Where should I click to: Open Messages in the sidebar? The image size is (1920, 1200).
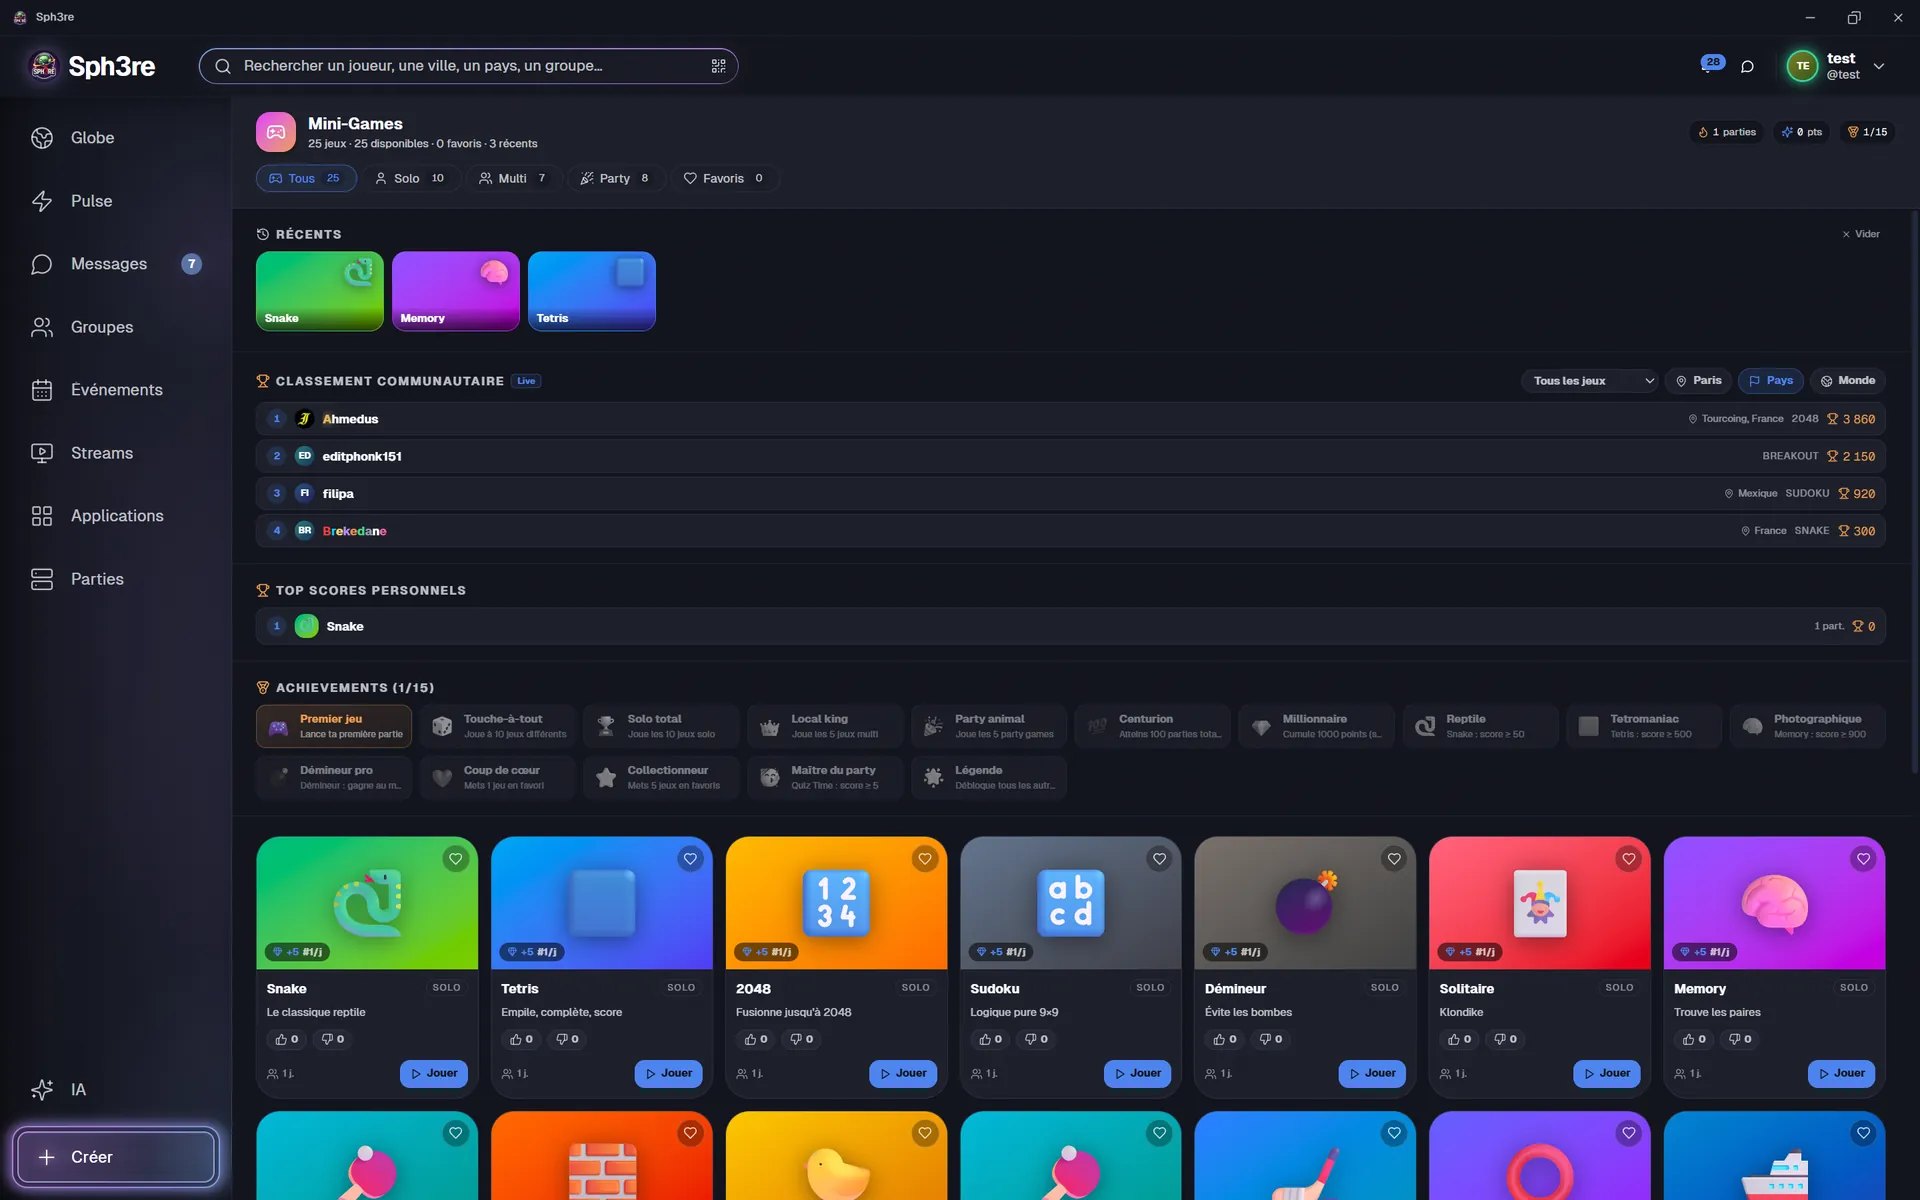coord(116,264)
